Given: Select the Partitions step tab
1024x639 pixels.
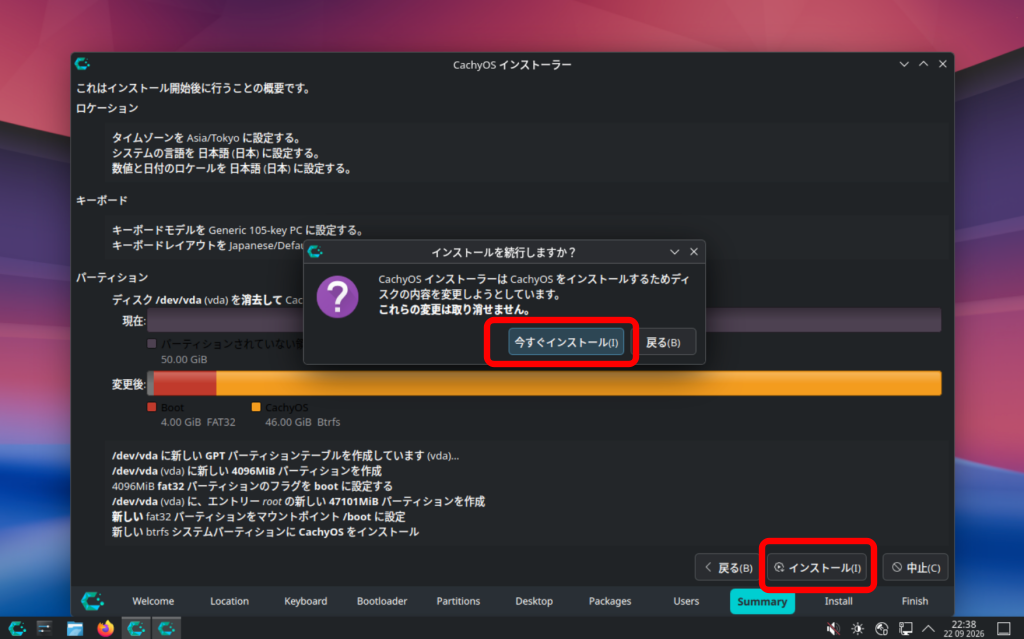Looking at the screenshot, I should [x=458, y=601].
